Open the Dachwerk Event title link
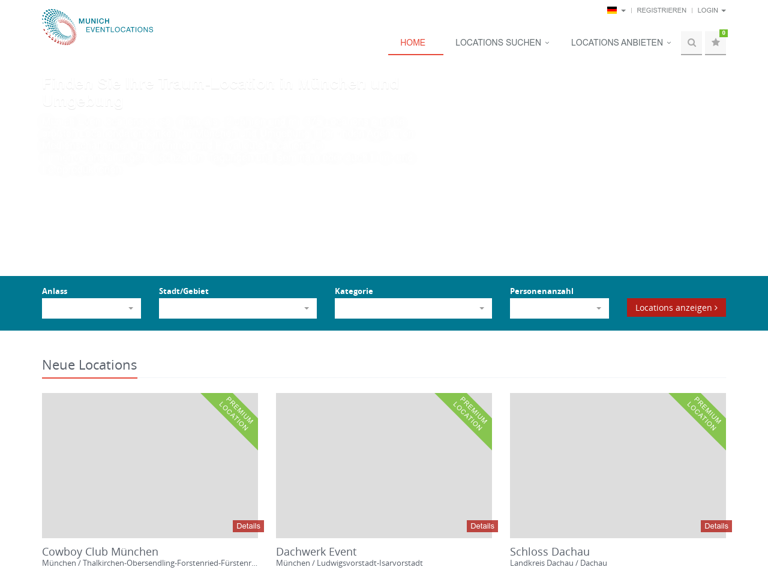The height and width of the screenshot is (576, 768). pos(316,551)
